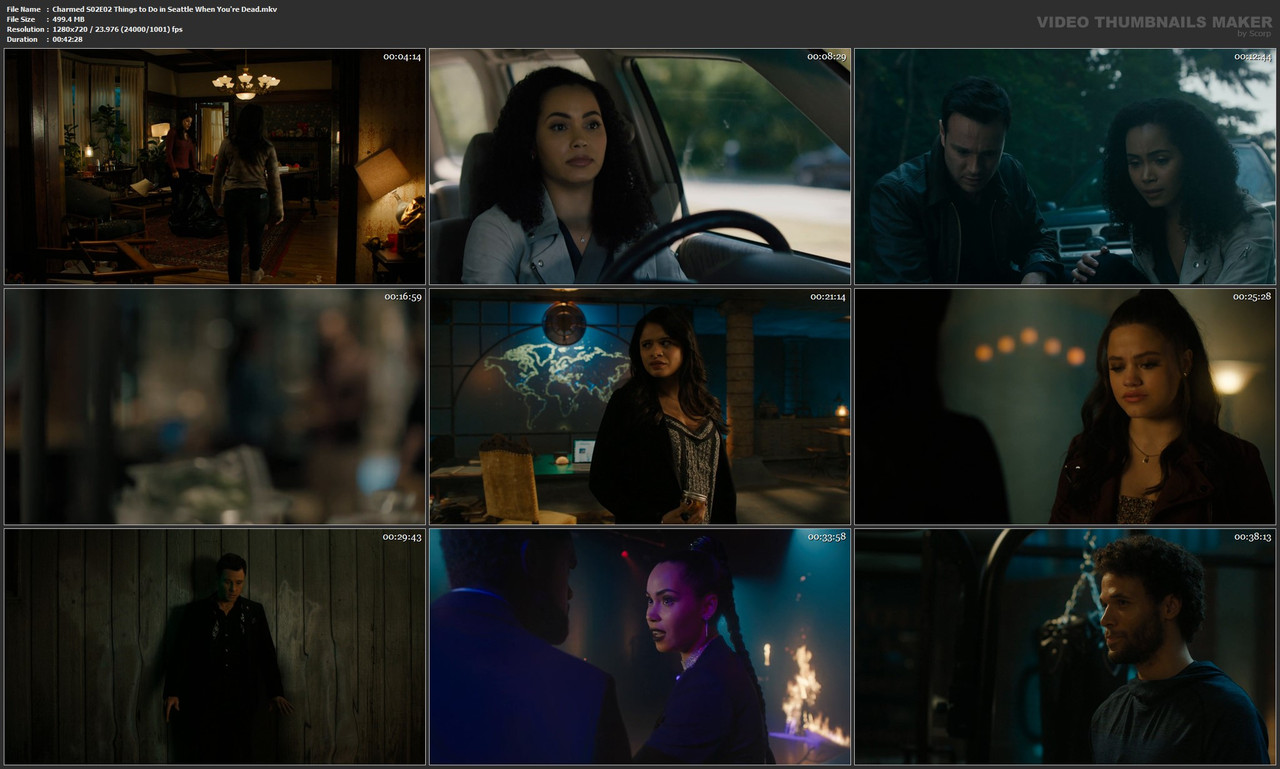Select the thumbnail timestamped 00:12:44

(1065, 166)
